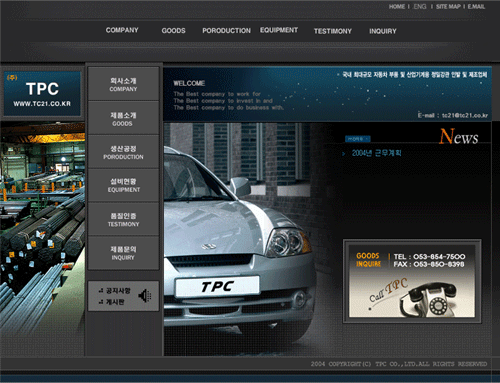The image size is (500, 383).
Task: Open GOODS in top navigation
Action: [x=173, y=31]
